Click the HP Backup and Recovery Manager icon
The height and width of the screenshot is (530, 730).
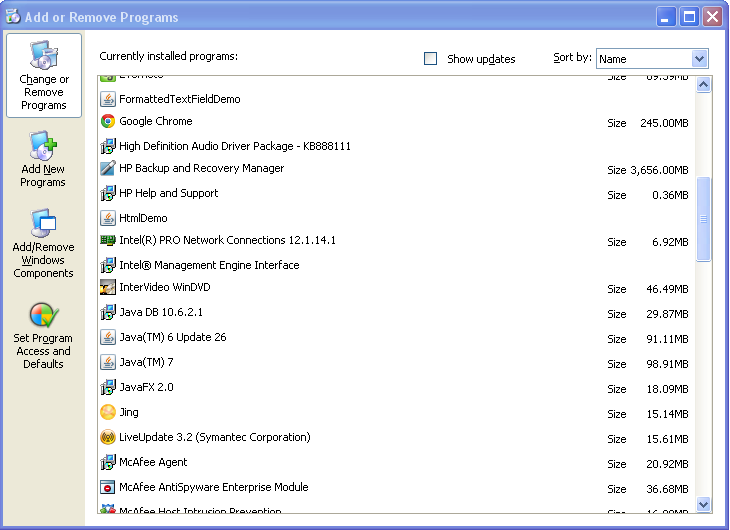pyautogui.click(x=108, y=168)
